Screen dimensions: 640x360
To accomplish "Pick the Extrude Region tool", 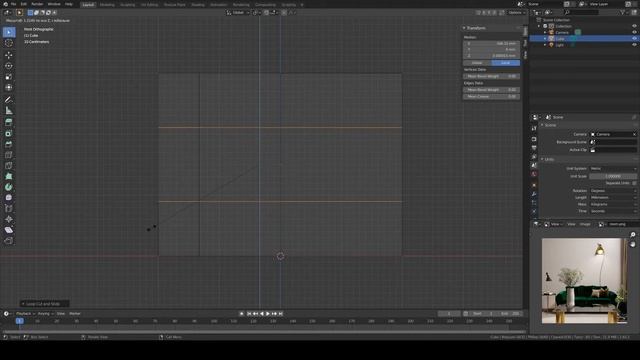I will coord(9,122).
